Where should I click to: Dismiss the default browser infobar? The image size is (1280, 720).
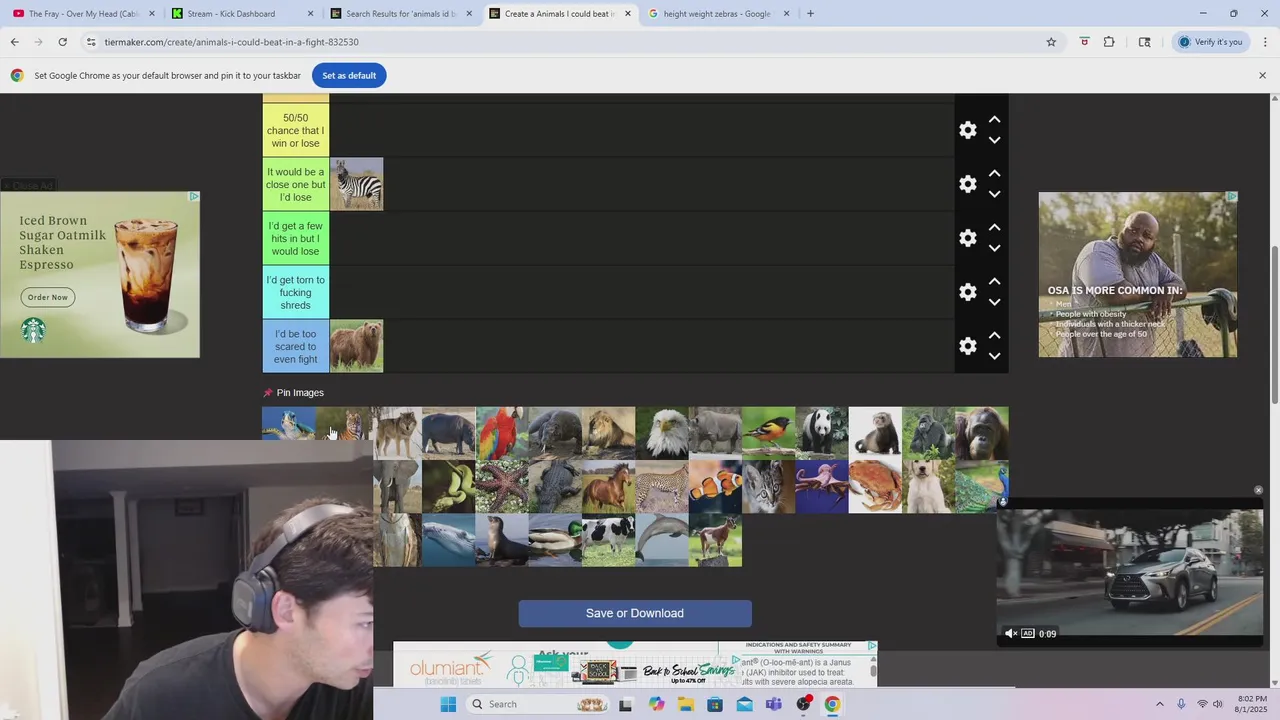(x=1262, y=76)
